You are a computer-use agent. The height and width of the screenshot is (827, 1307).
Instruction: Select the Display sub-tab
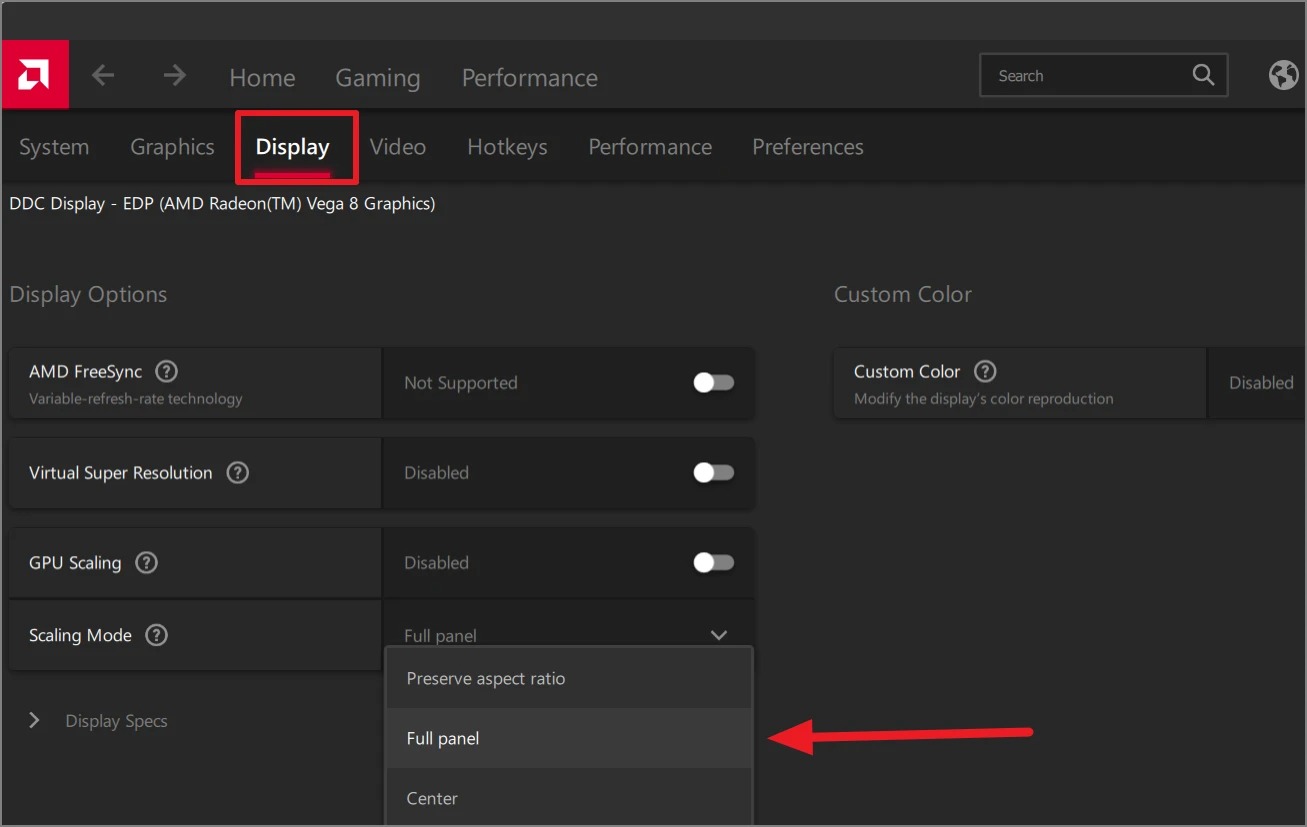point(293,147)
